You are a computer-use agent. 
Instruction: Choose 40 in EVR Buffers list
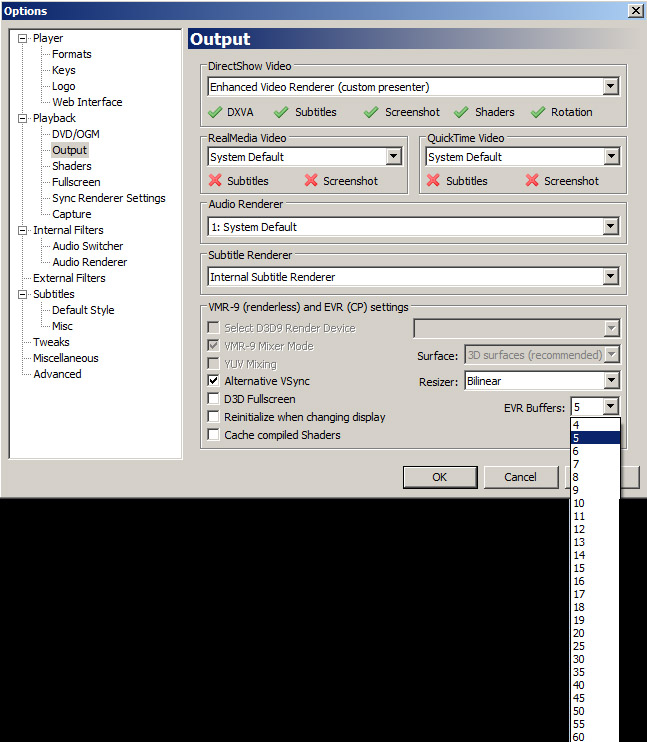(x=595, y=685)
